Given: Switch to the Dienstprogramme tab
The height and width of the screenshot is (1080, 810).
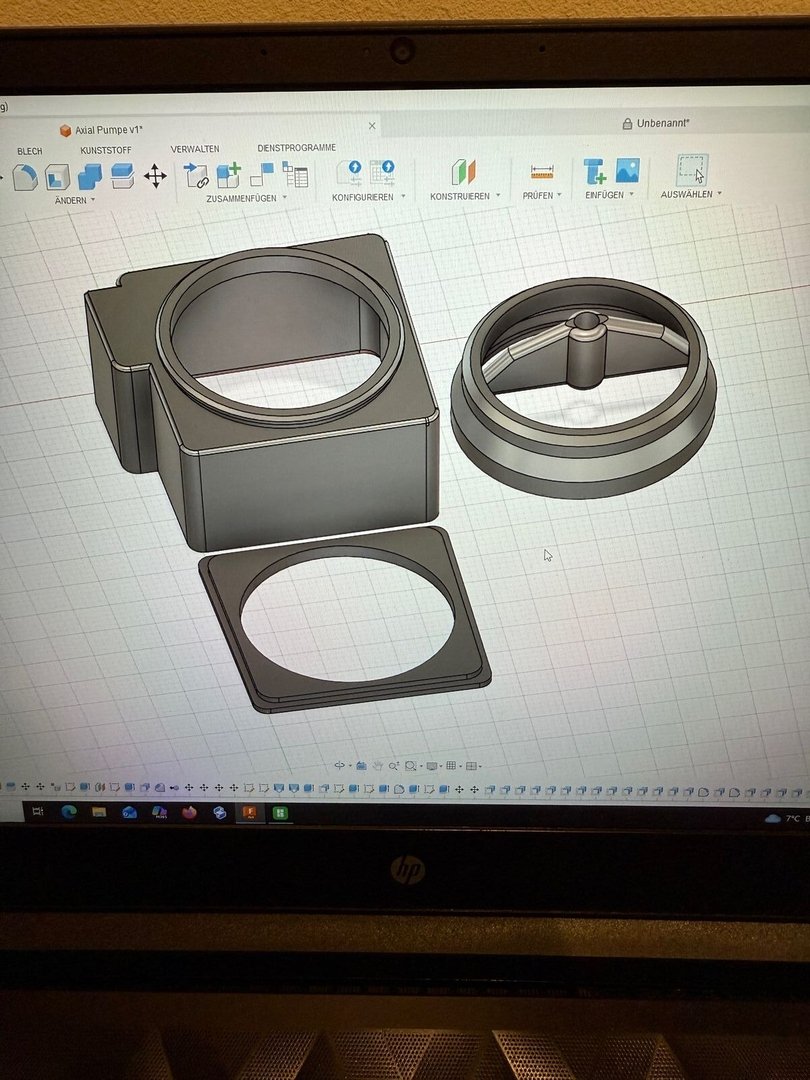Looking at the screenshot, I should [x=296, y=147].
